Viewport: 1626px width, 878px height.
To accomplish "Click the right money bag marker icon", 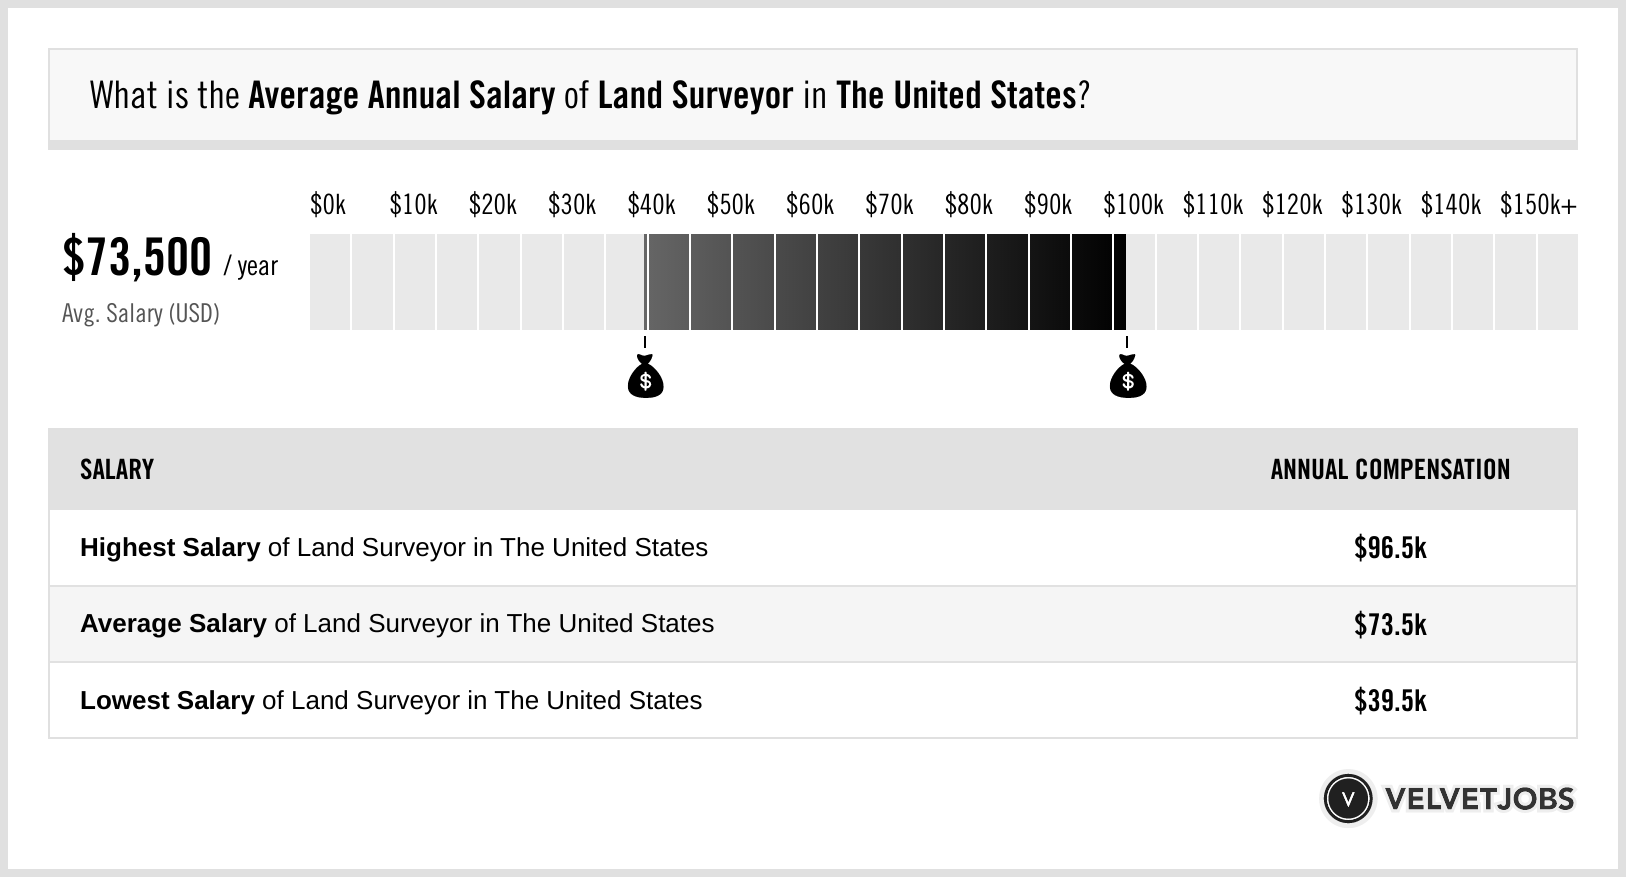I will [x=1127, y=377].
